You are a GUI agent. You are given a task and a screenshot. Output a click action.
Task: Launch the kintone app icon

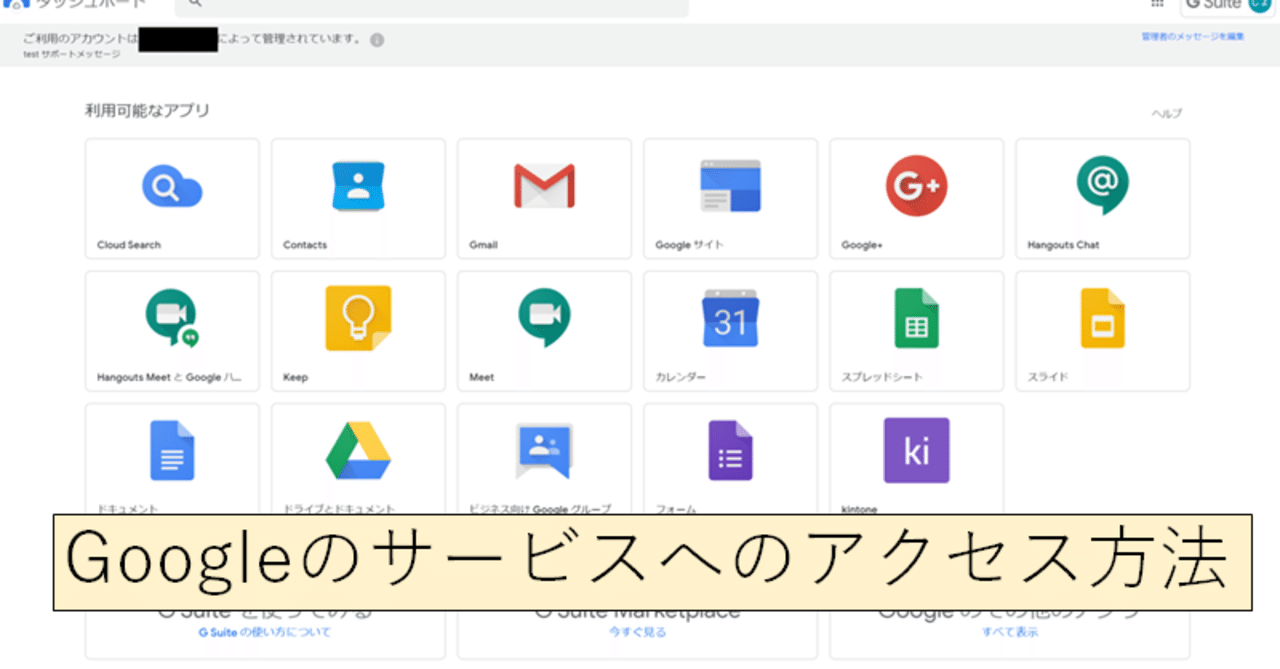916,451
